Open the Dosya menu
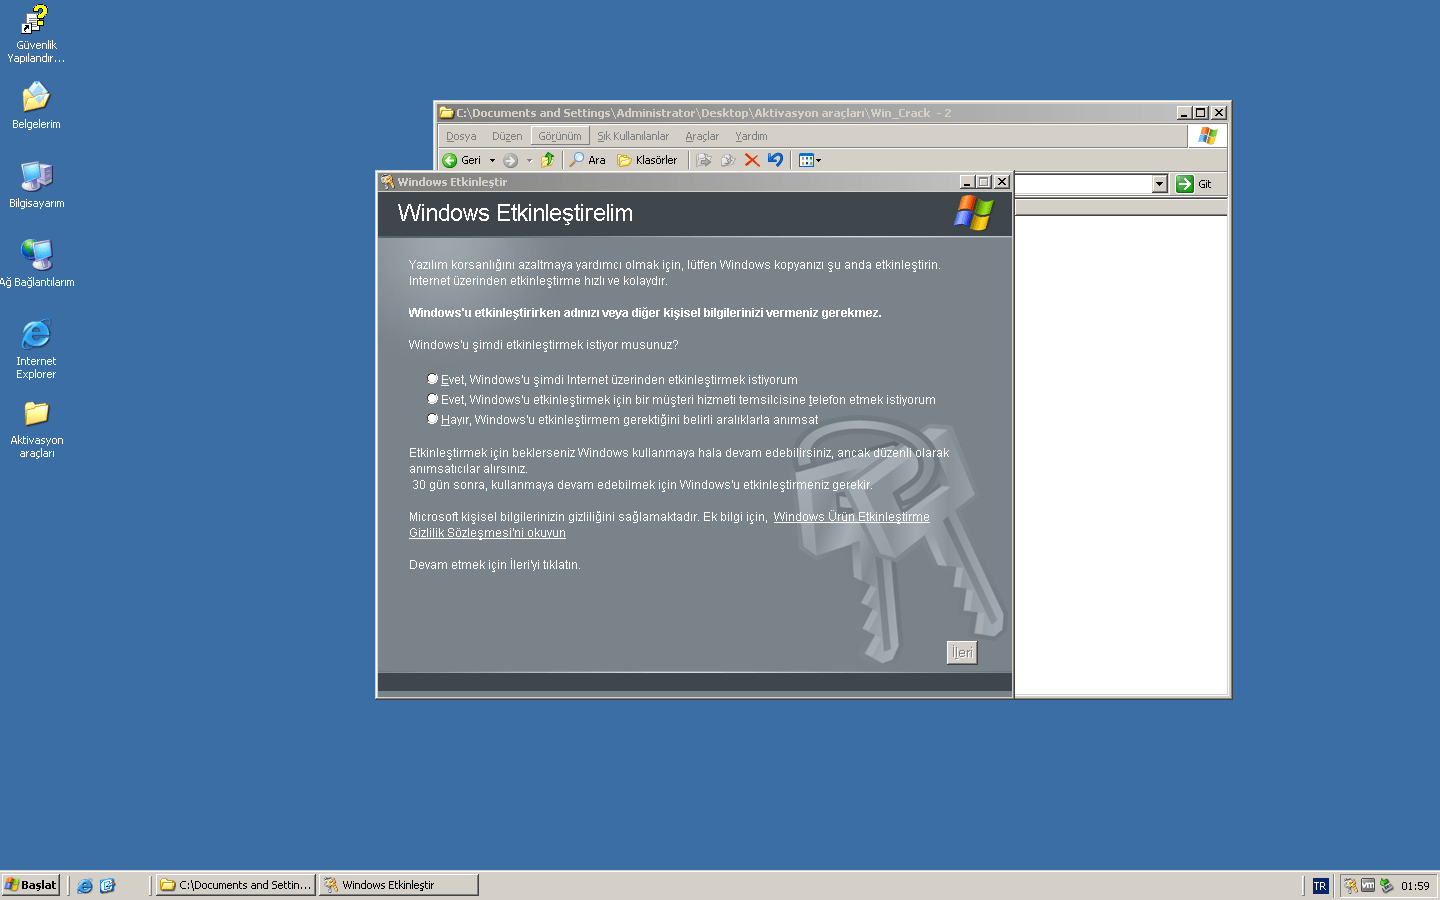The height and width of the screenshot is (900, 1440). (461, 136)
